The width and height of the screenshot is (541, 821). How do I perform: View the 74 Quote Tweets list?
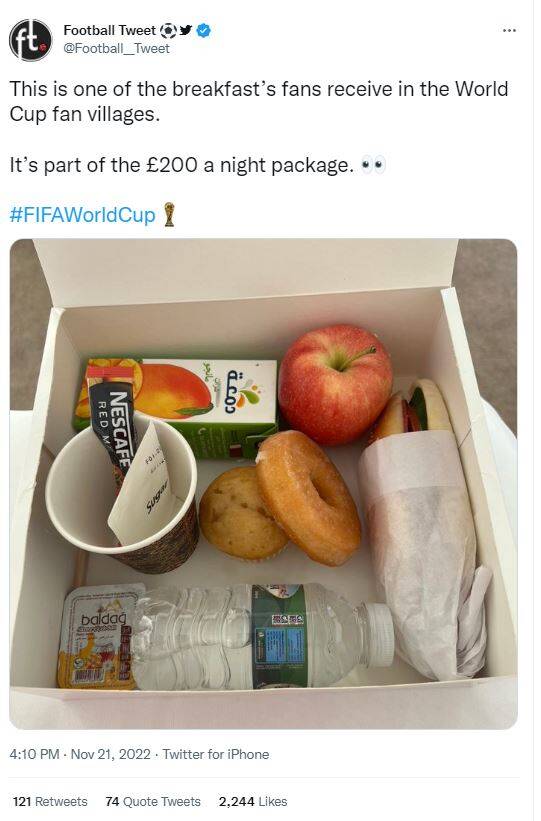coord(153,802)
